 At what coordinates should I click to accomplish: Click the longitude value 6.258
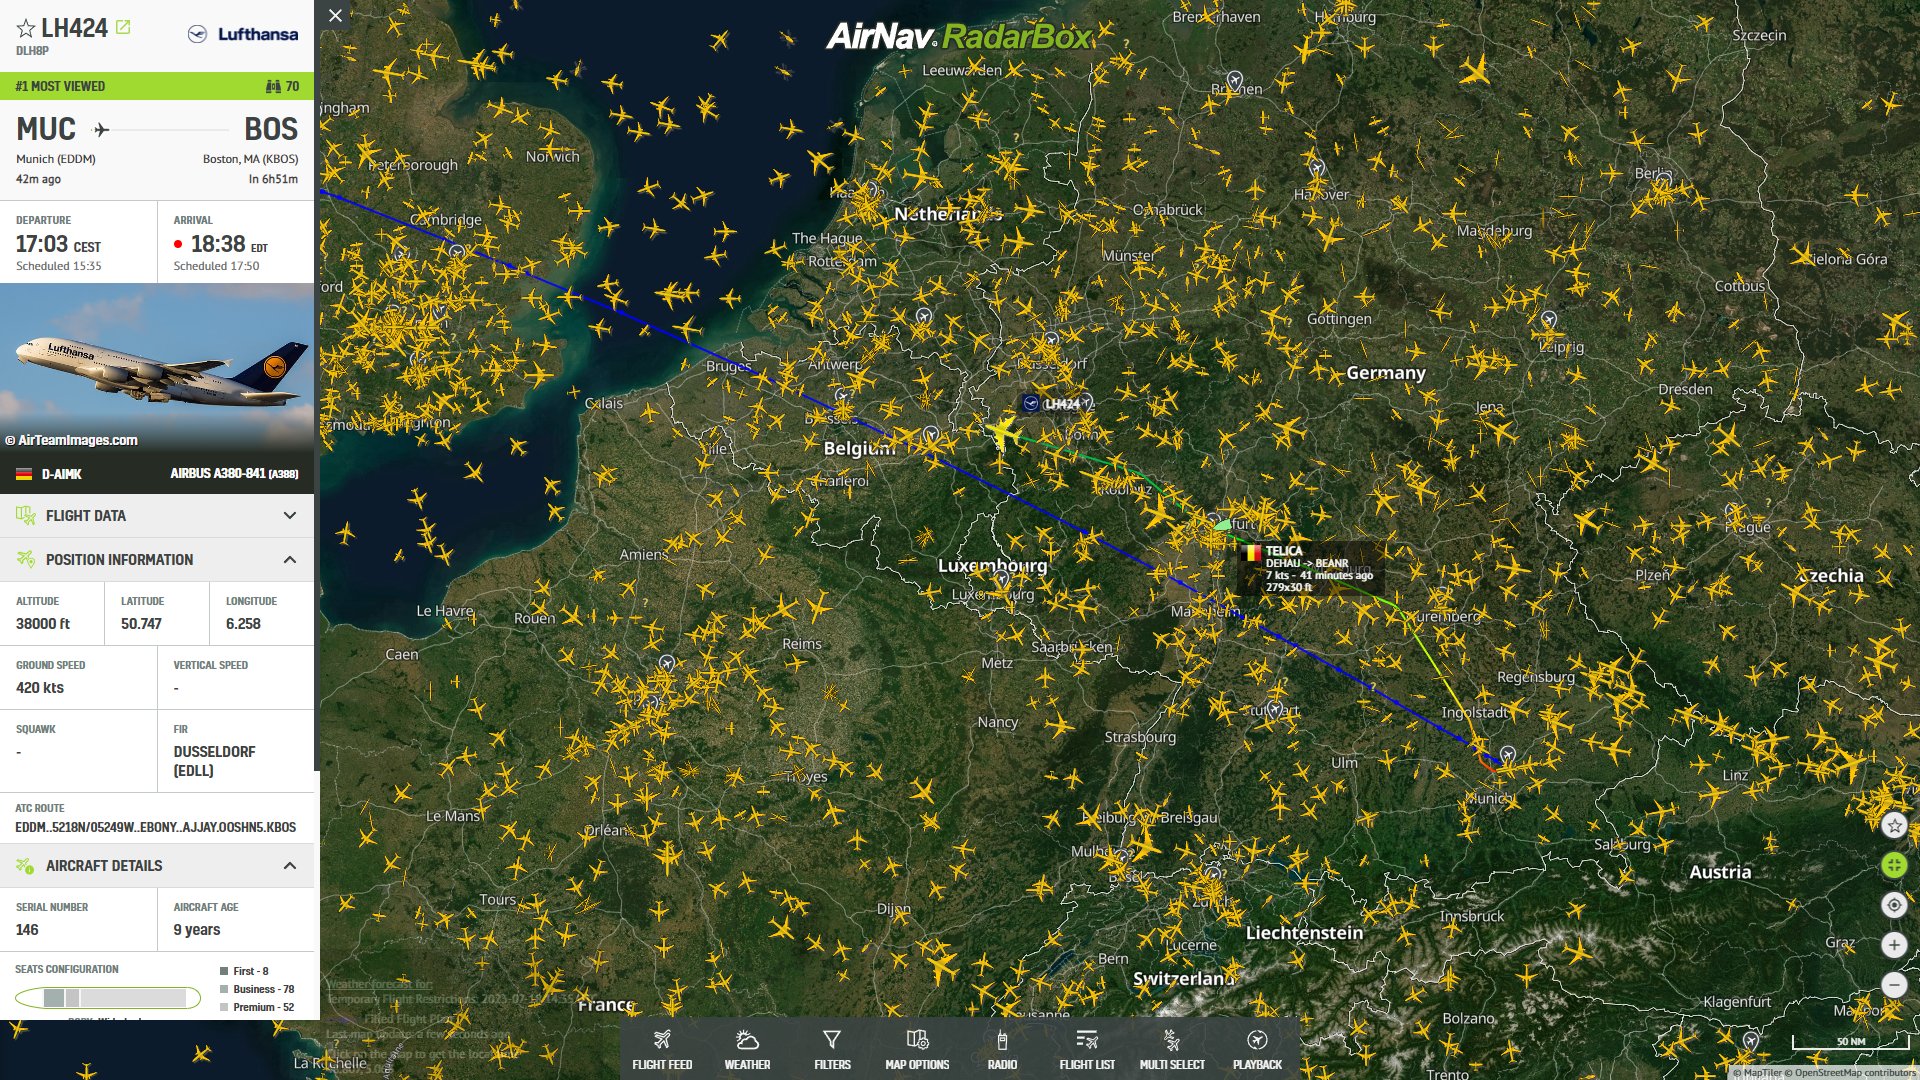[243, 624]
